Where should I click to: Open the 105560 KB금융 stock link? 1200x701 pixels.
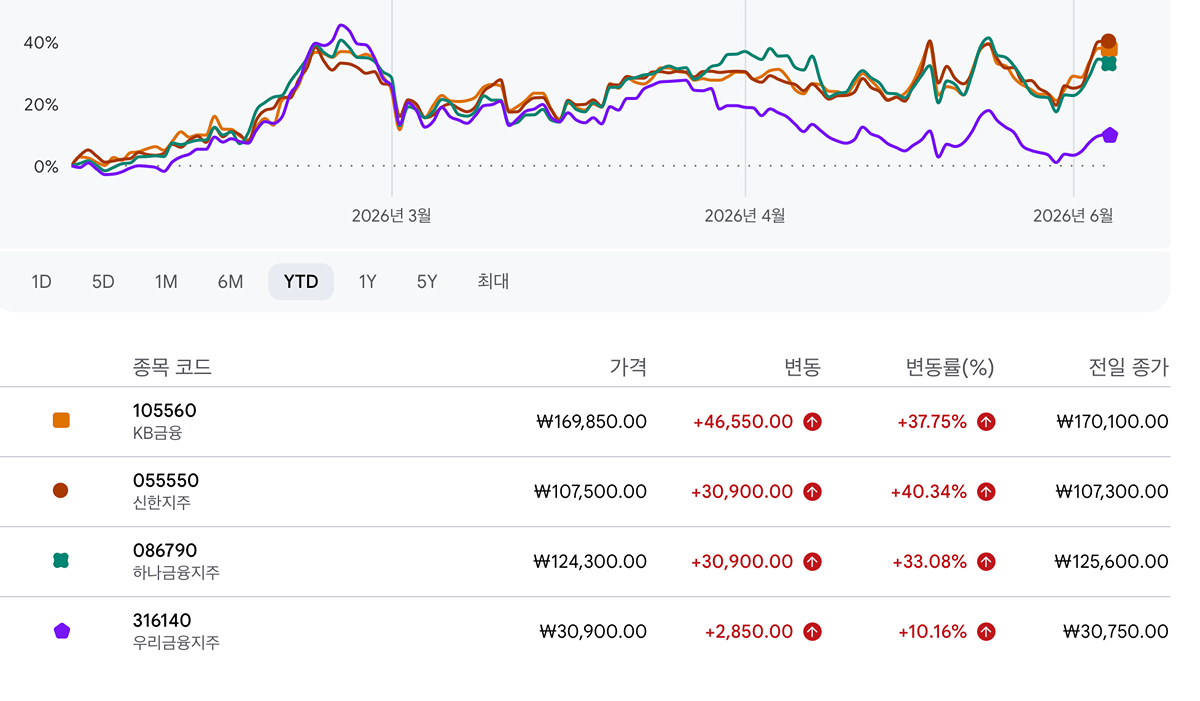pos(164,421)
